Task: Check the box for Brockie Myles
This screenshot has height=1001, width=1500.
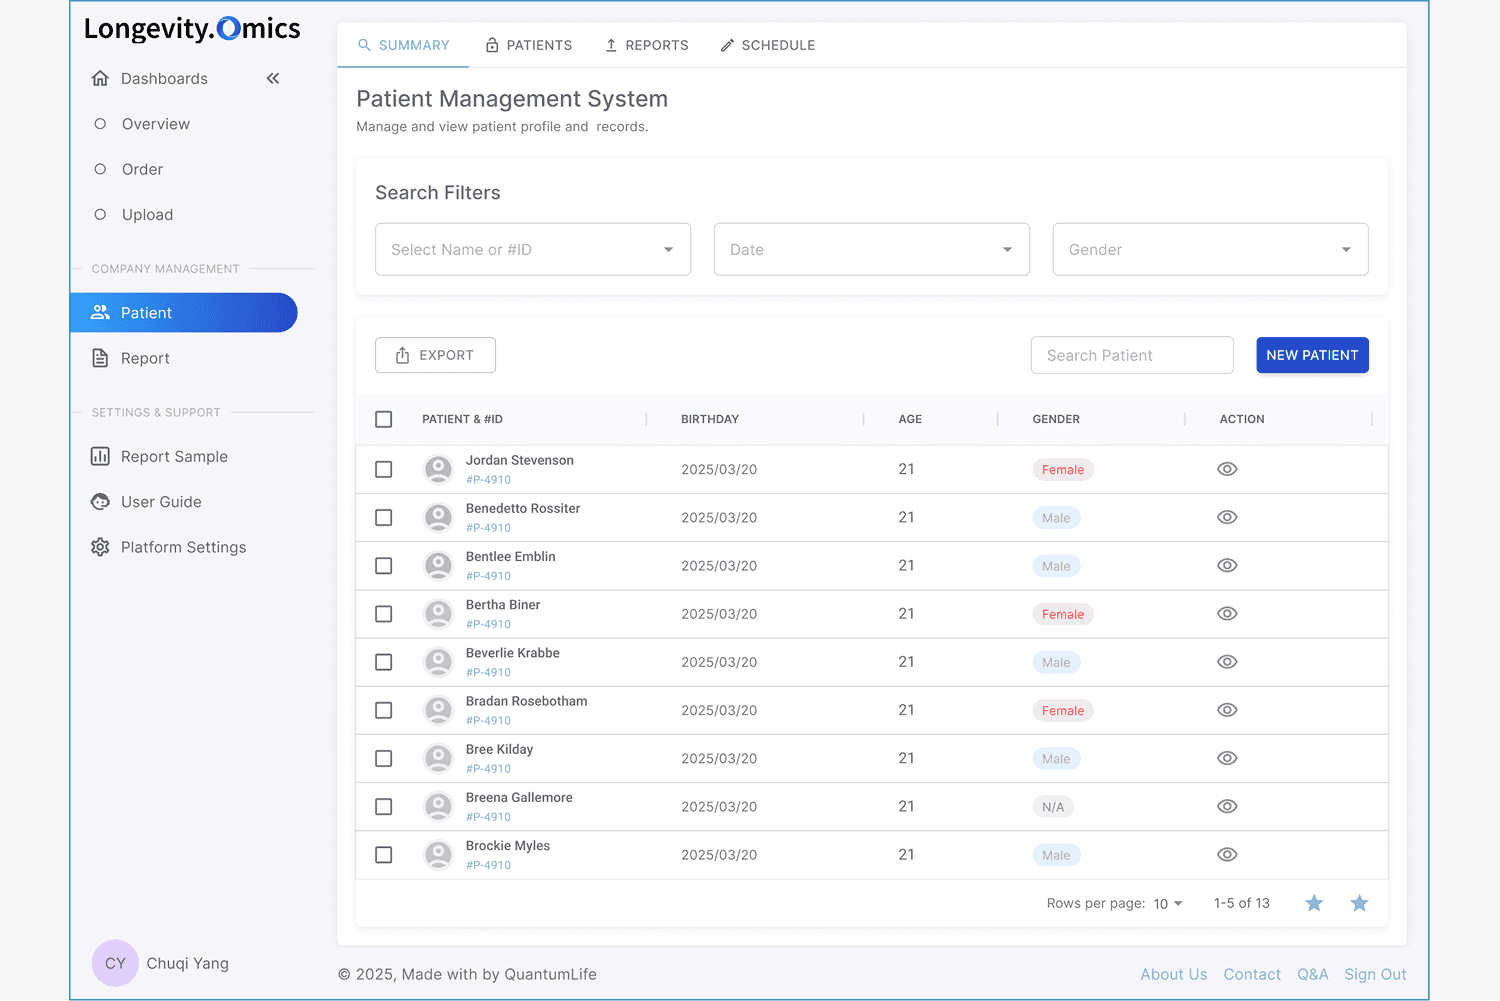Action: 383,854
